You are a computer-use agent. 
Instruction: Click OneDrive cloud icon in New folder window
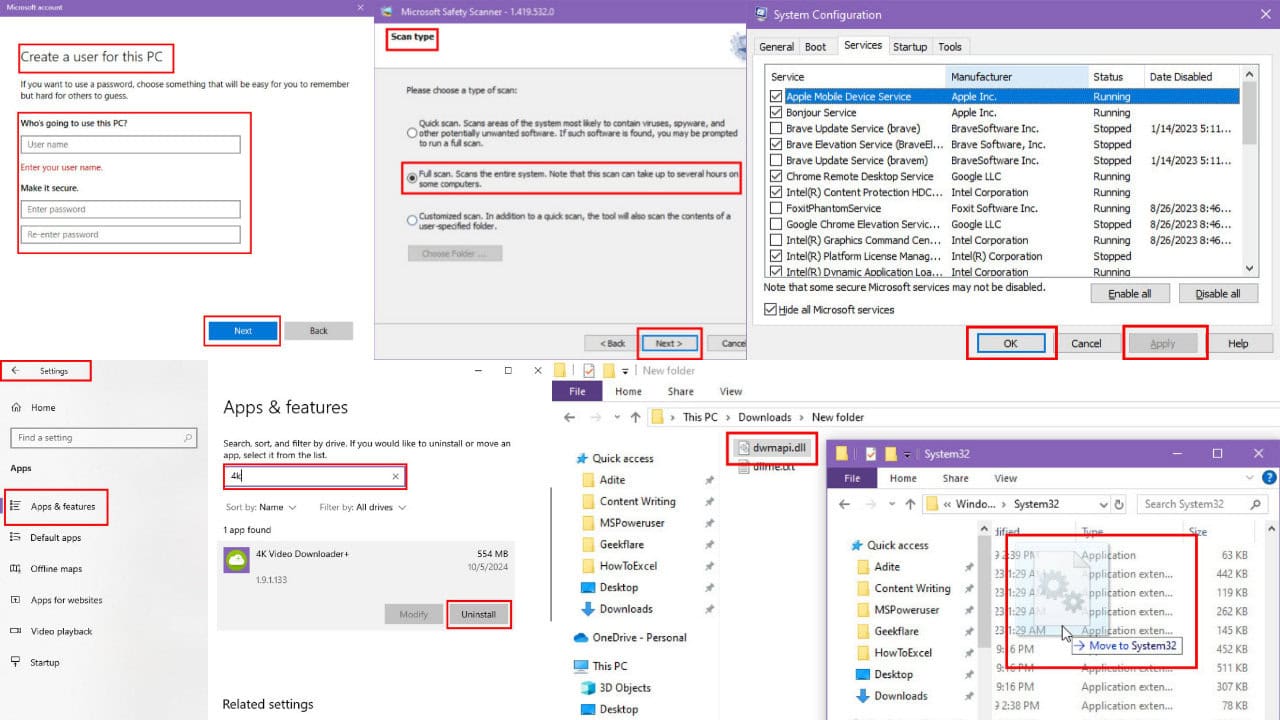tap(581, 637)
